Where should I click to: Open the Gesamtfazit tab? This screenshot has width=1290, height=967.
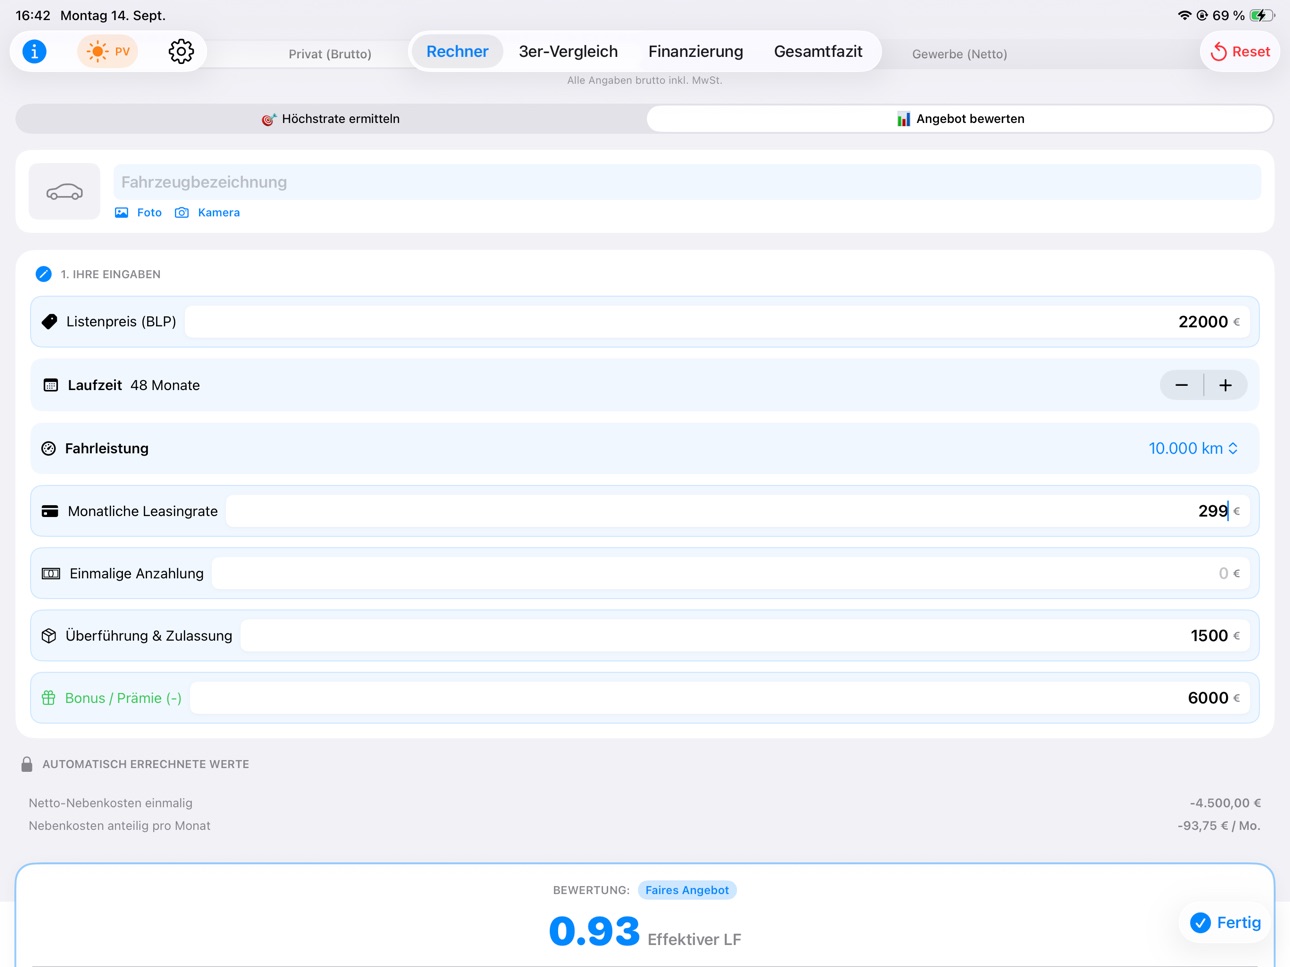(x=818, y=51)
